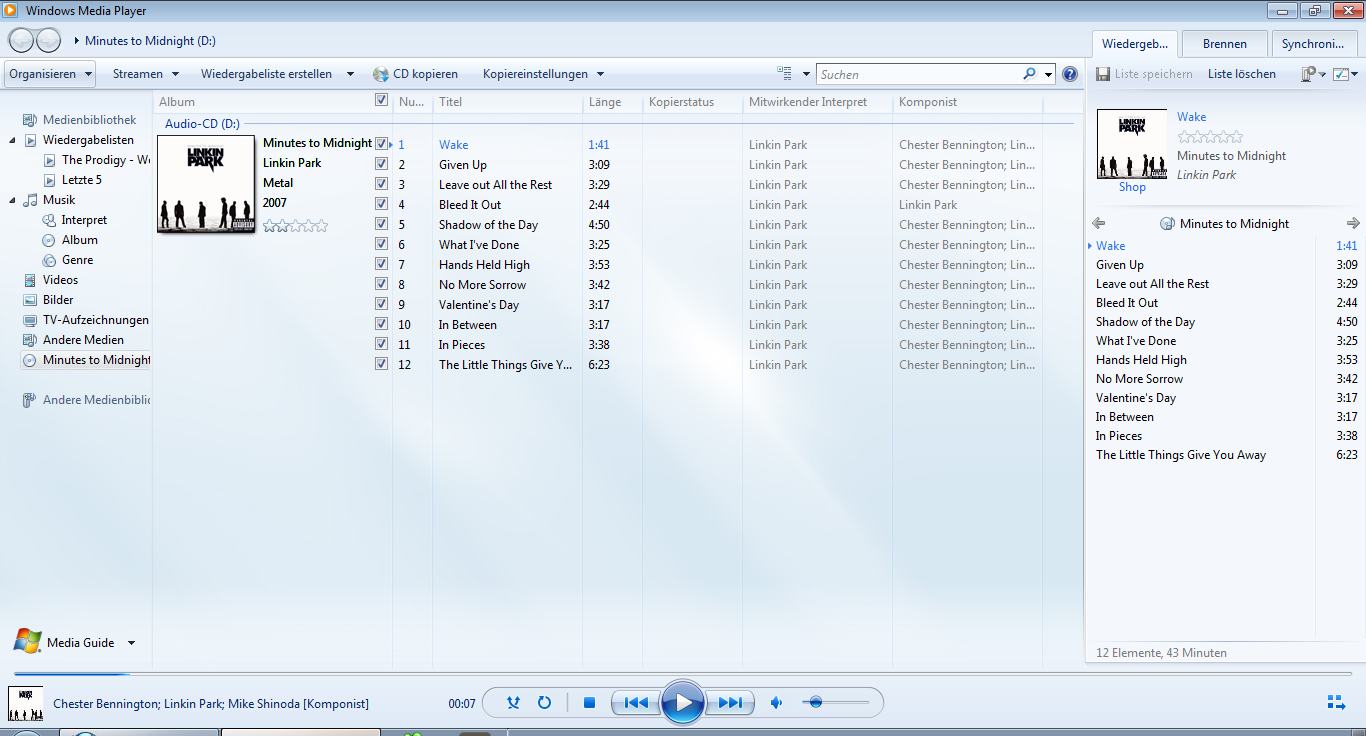Viewport: 1366px width, 736px height.
Task: Select Genre under Musik
Action: coord(77,260)
